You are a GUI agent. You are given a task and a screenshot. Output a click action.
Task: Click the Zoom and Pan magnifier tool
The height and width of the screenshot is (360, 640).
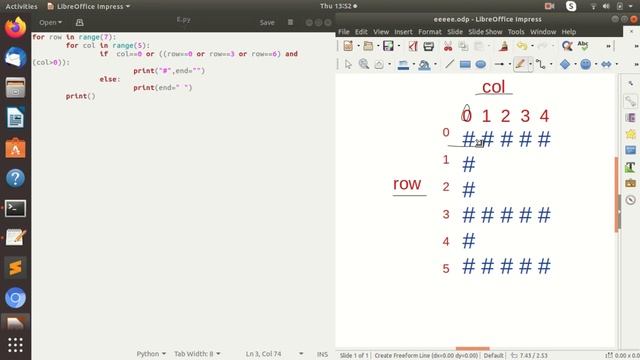click(x=364, y=64)
